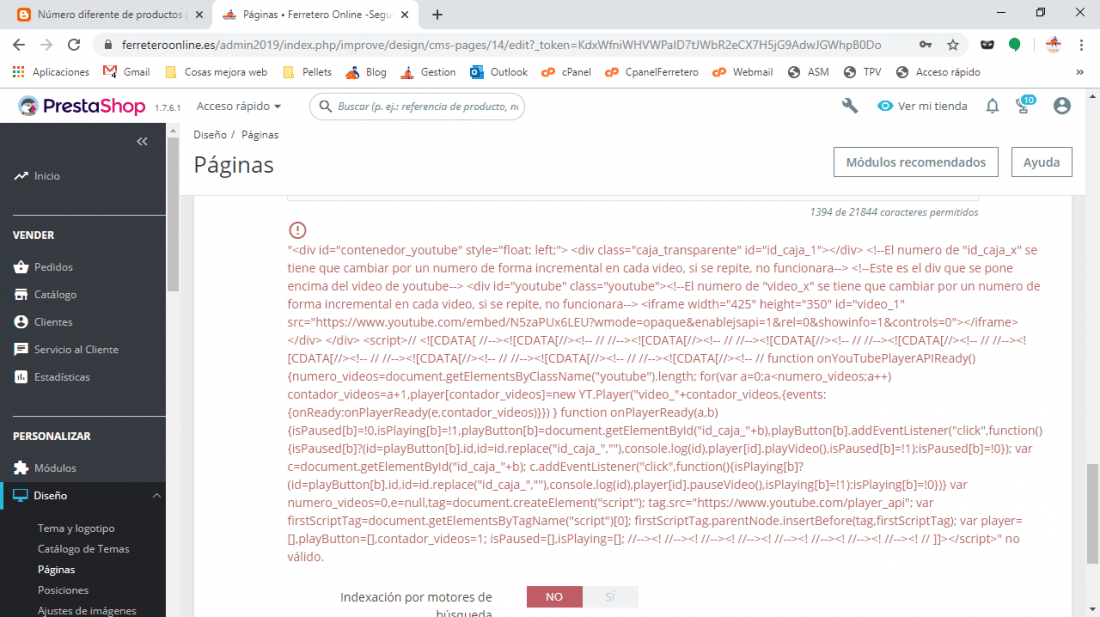The height and width of the screenshot is (617, 1100).
Task: Click the Estadísticas bar chart icon
Action: (x=21, y=377)
